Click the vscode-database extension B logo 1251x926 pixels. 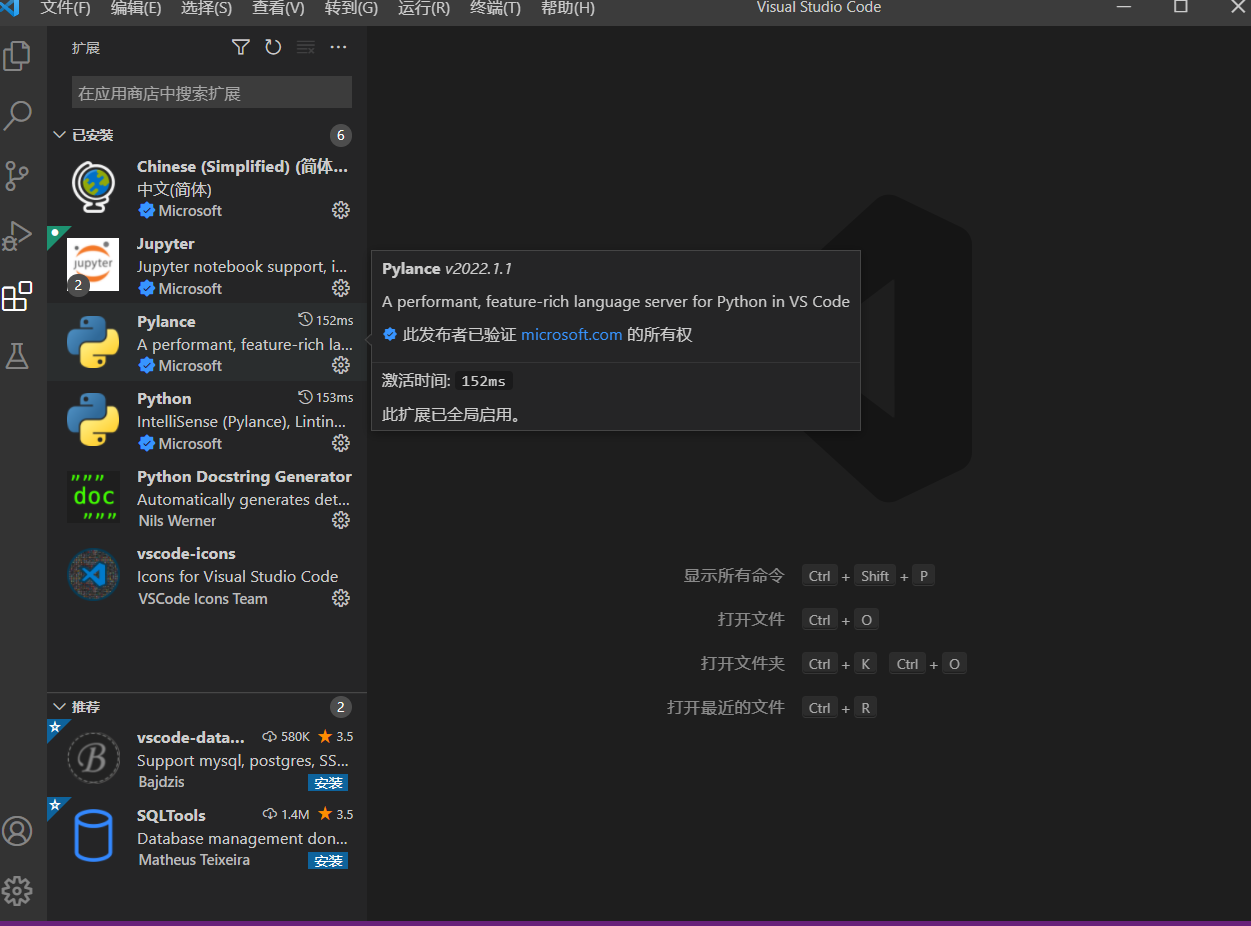93,758
